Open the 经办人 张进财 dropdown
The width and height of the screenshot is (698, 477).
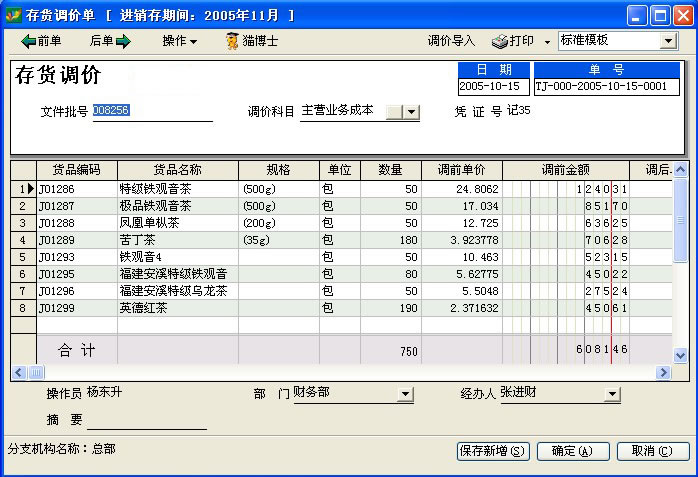(x=612, y=395)
